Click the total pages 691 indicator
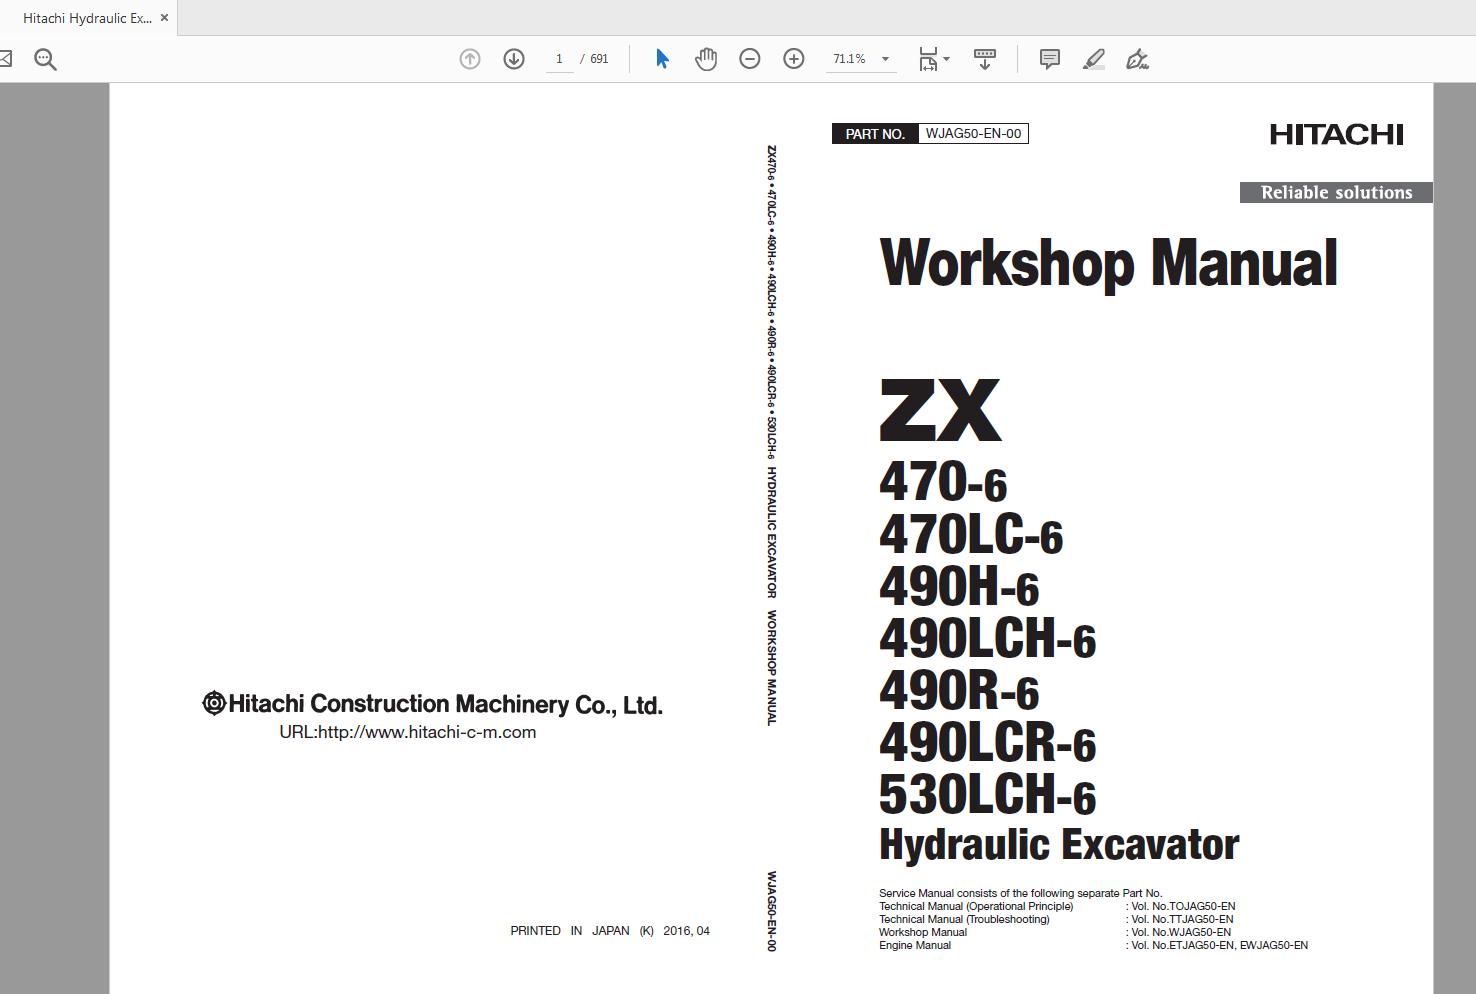This screenshot has width=1476, height=994. click(x=599, y=59)
